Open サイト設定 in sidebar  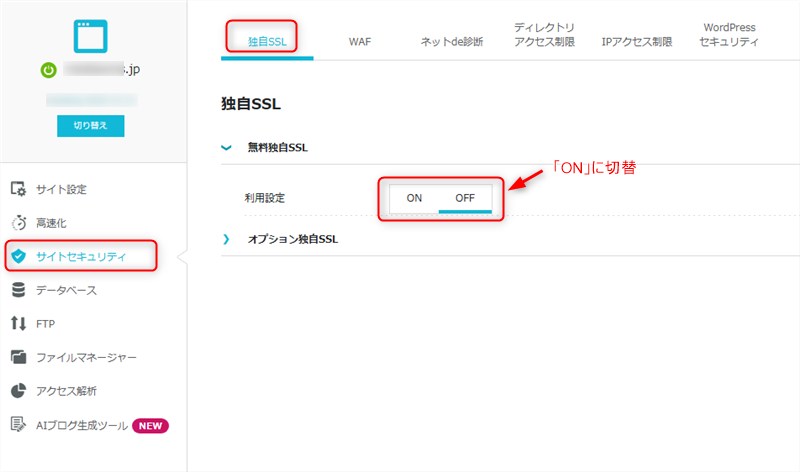61,189
